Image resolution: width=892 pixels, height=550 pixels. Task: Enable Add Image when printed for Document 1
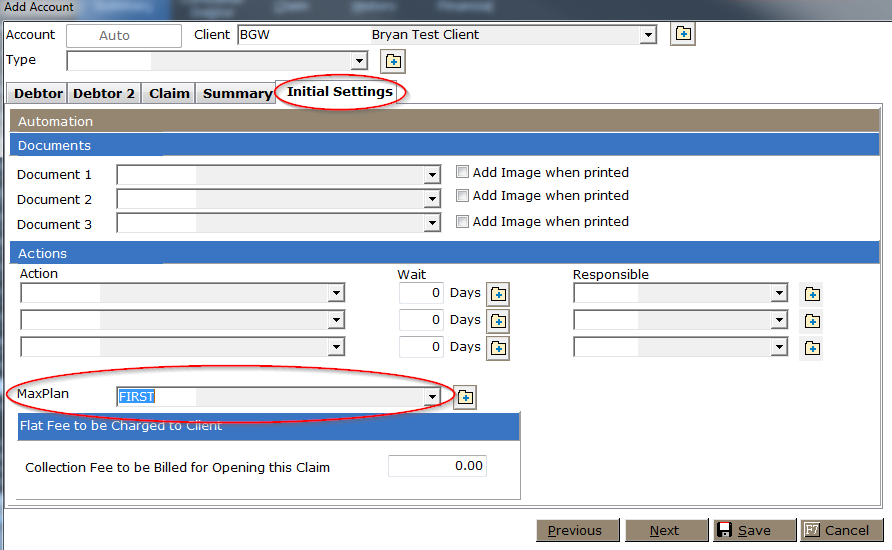click(x=462, y=172)
